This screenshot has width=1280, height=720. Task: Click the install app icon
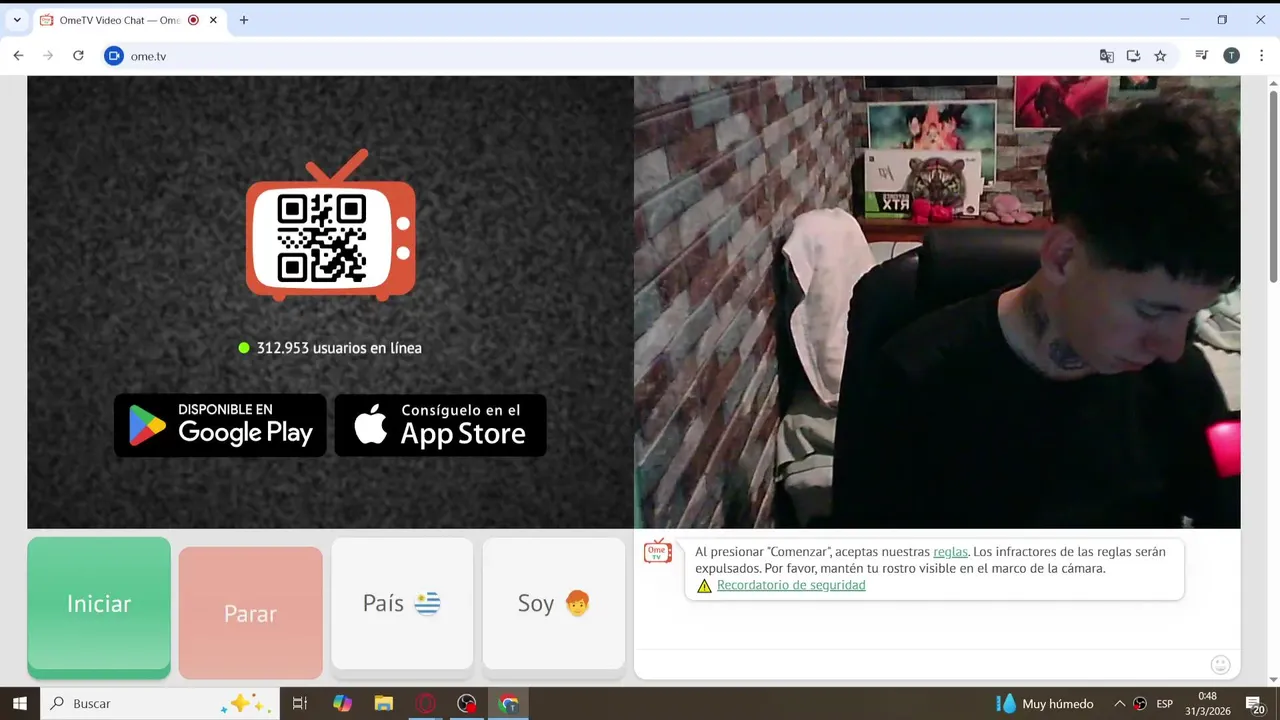tap(1133, 56)
